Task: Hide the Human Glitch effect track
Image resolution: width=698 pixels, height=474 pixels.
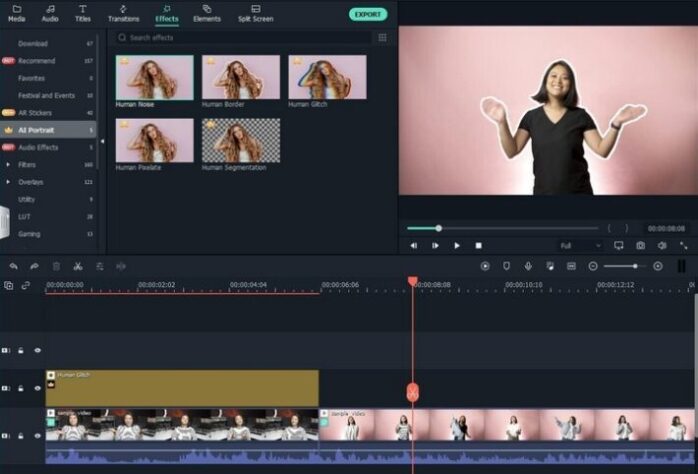Action: tap(38, 388)
